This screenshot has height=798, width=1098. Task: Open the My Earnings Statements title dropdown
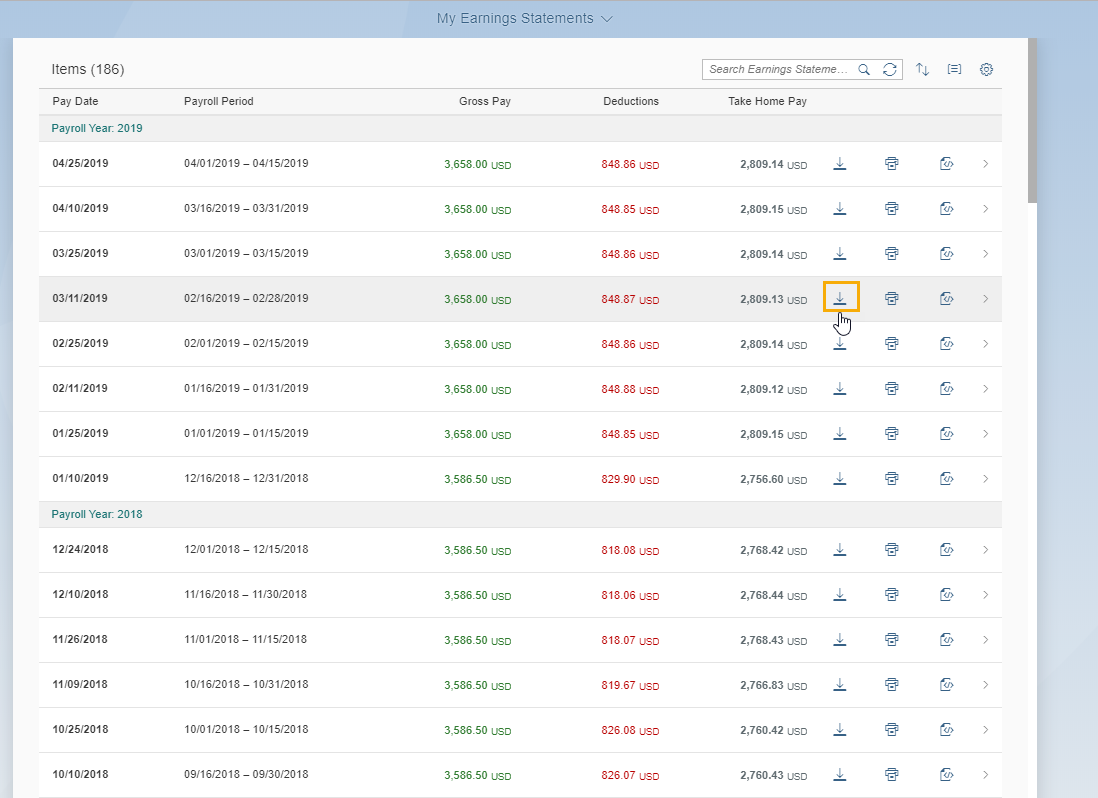point(524,18)
